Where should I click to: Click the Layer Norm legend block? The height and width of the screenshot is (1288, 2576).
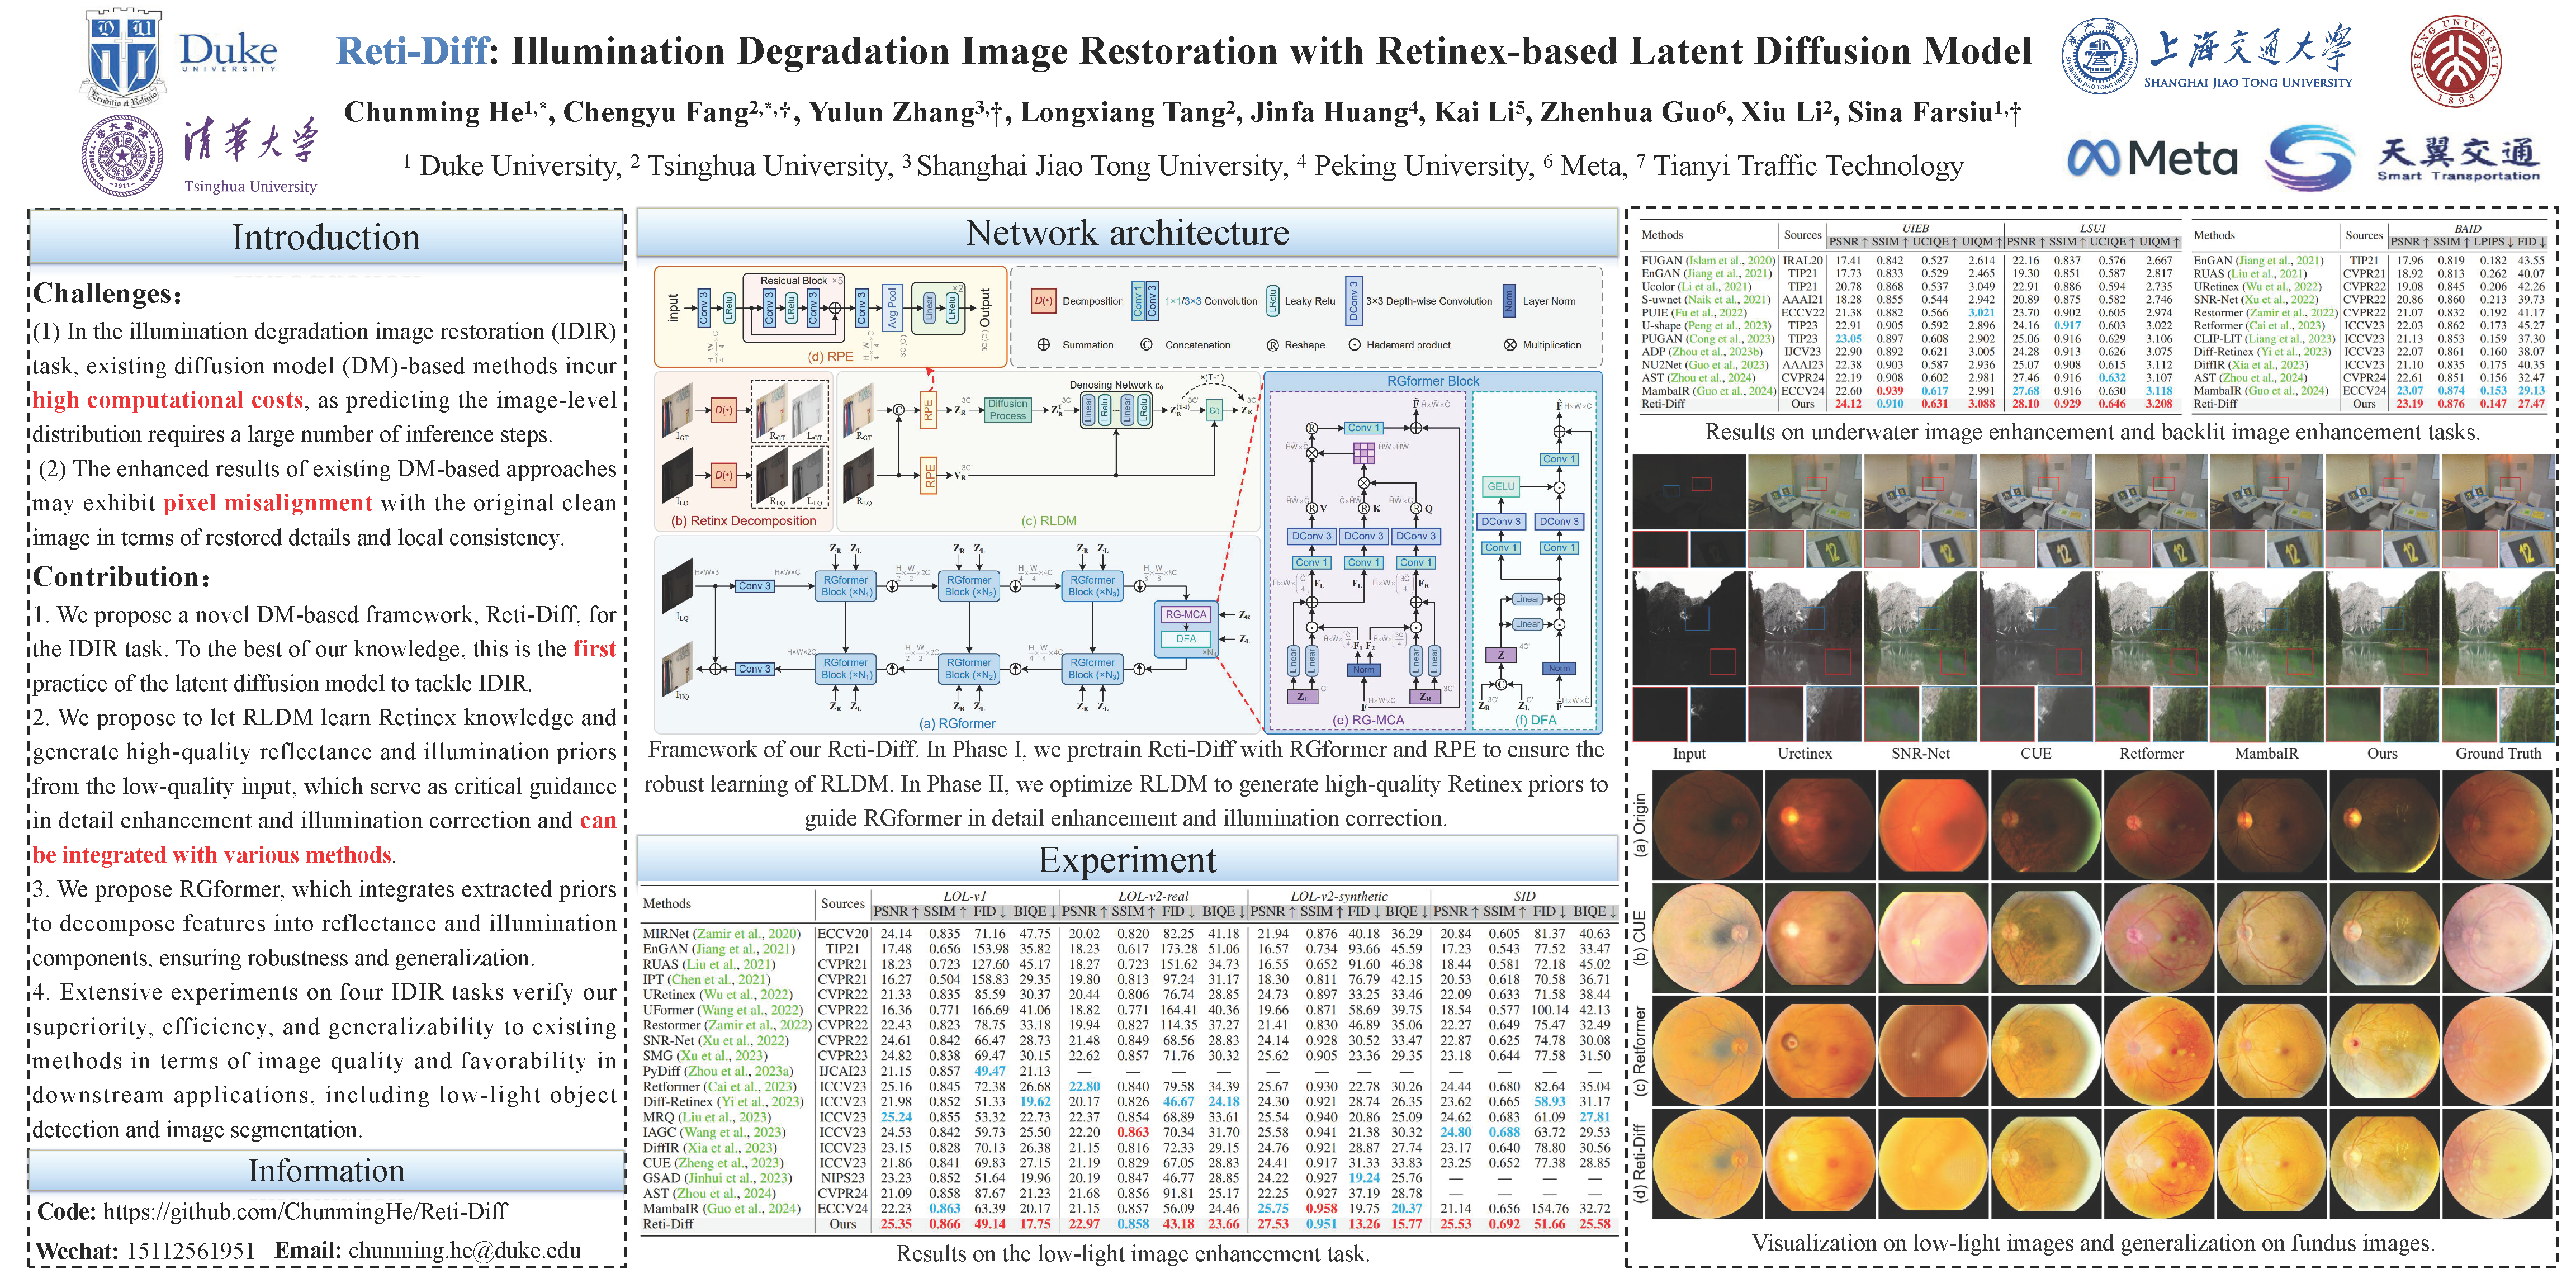pyautogui.click(x=1509, y=301)
